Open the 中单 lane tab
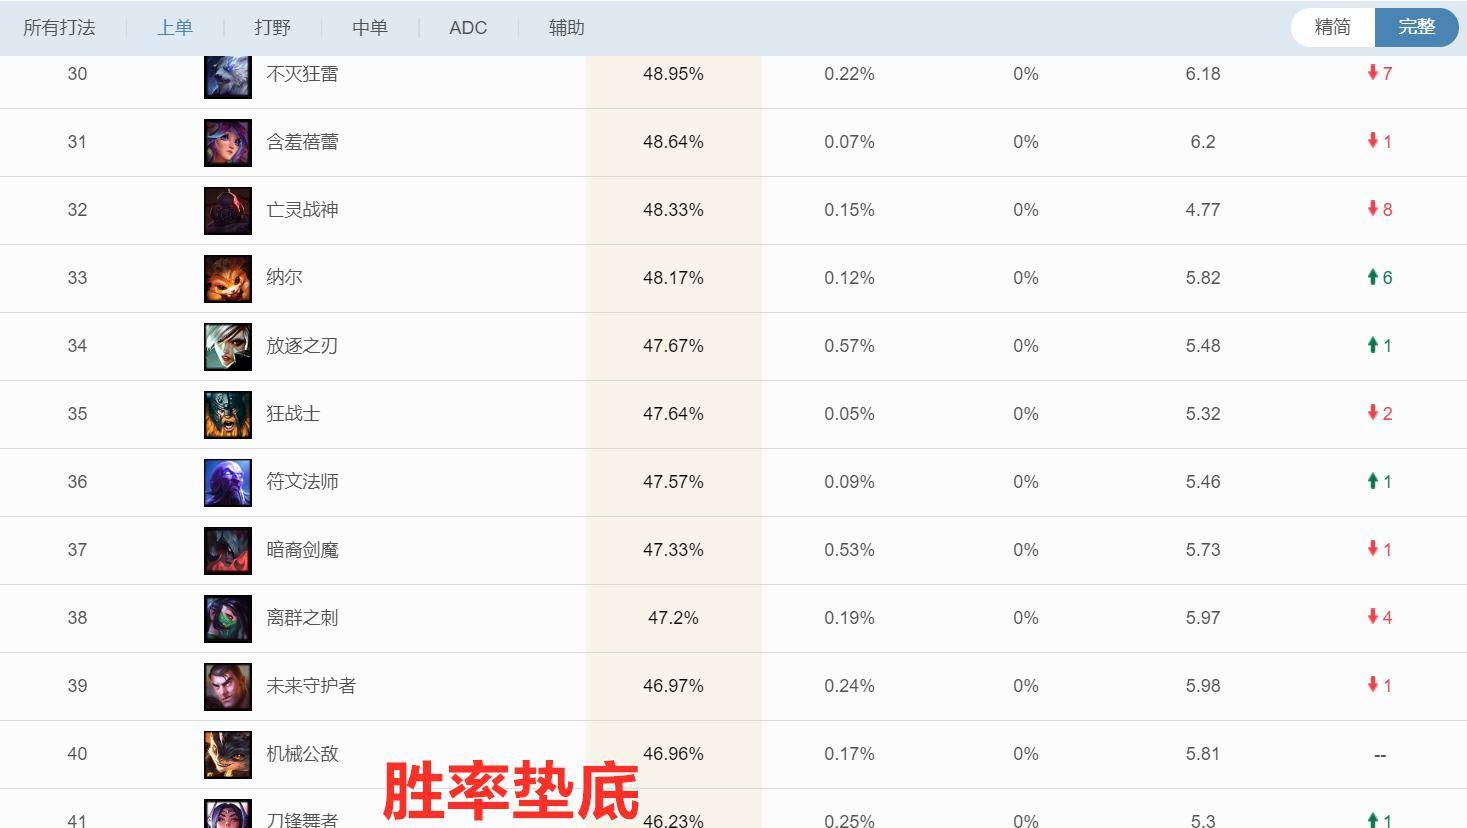The height and width of the screenshot is (828, 1467). point(369,28)
